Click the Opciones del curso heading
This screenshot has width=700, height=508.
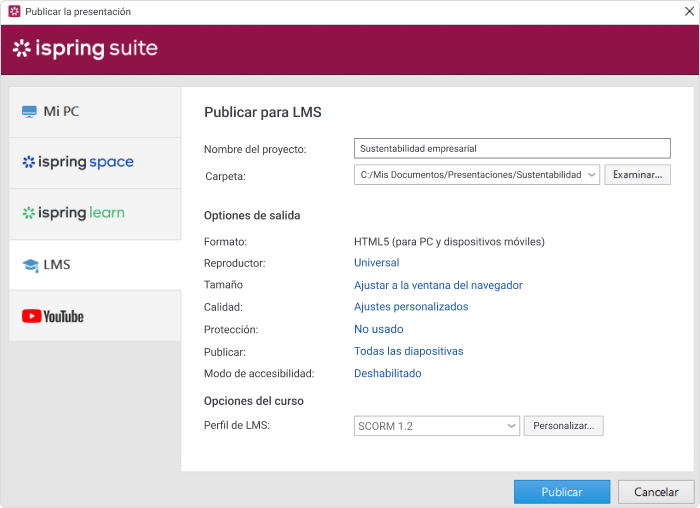[254, 401]
